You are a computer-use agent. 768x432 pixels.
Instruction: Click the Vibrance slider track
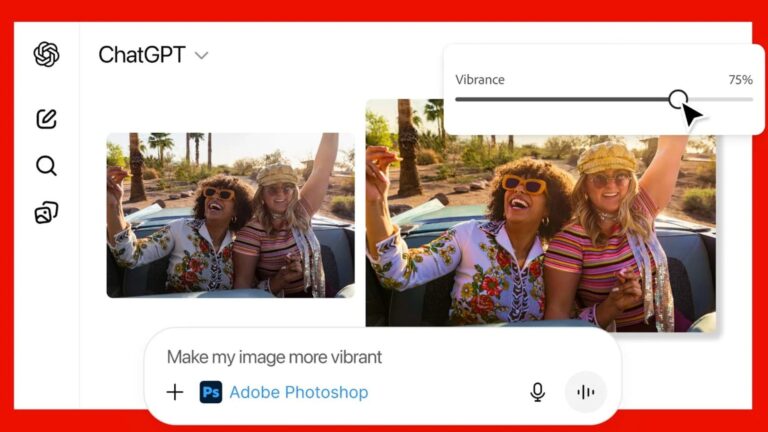(604, 99)
